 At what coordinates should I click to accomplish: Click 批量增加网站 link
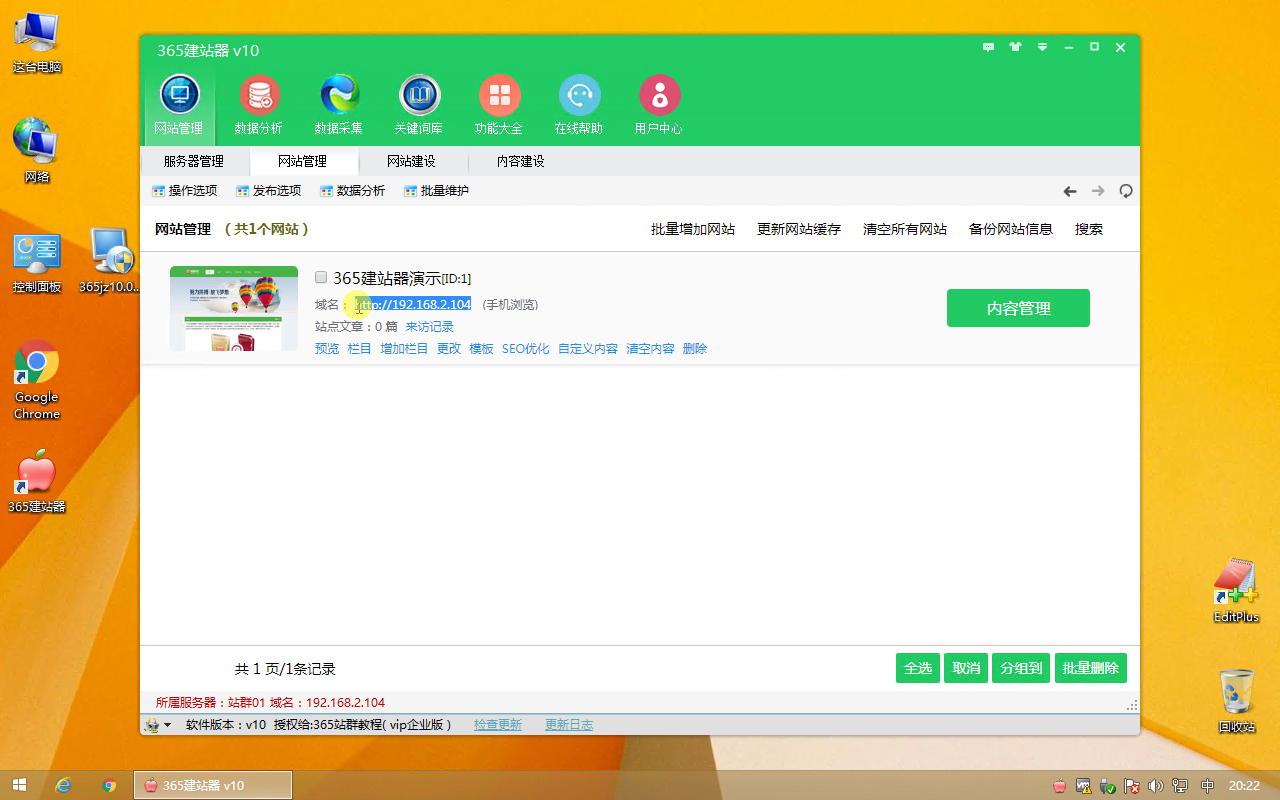pyautogui.click(x=693, y=229)
